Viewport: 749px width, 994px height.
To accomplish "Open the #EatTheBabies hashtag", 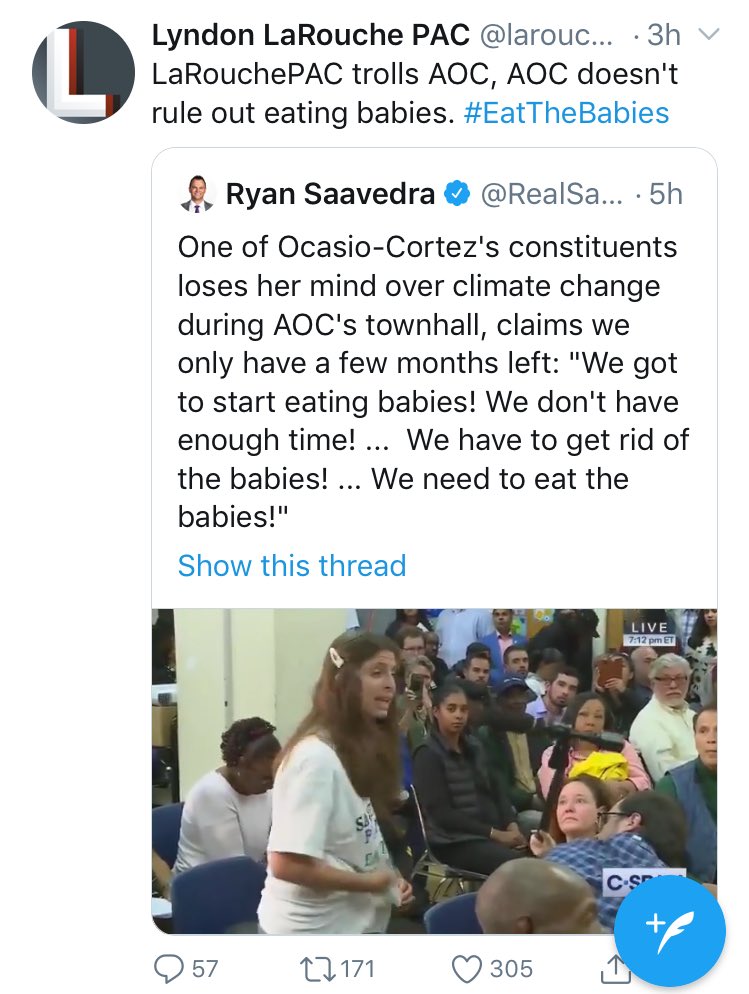I will click(567, 113).
